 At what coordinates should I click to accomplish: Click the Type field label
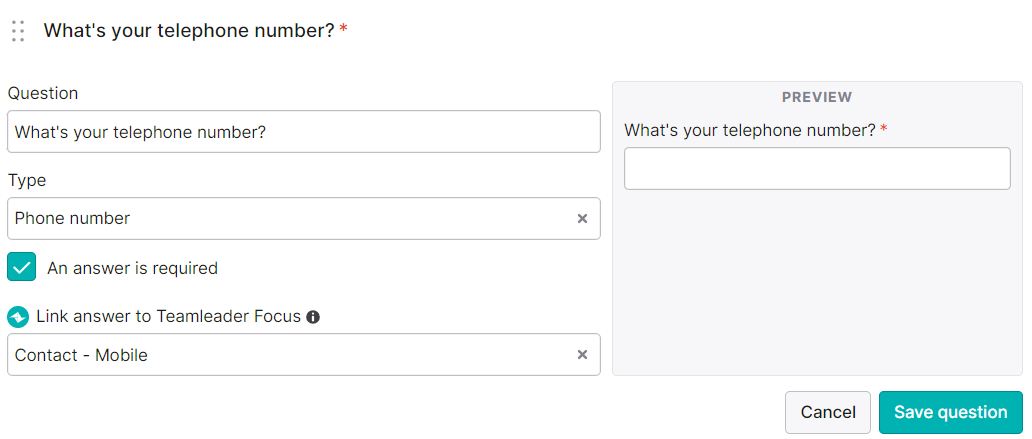point(27,181)
